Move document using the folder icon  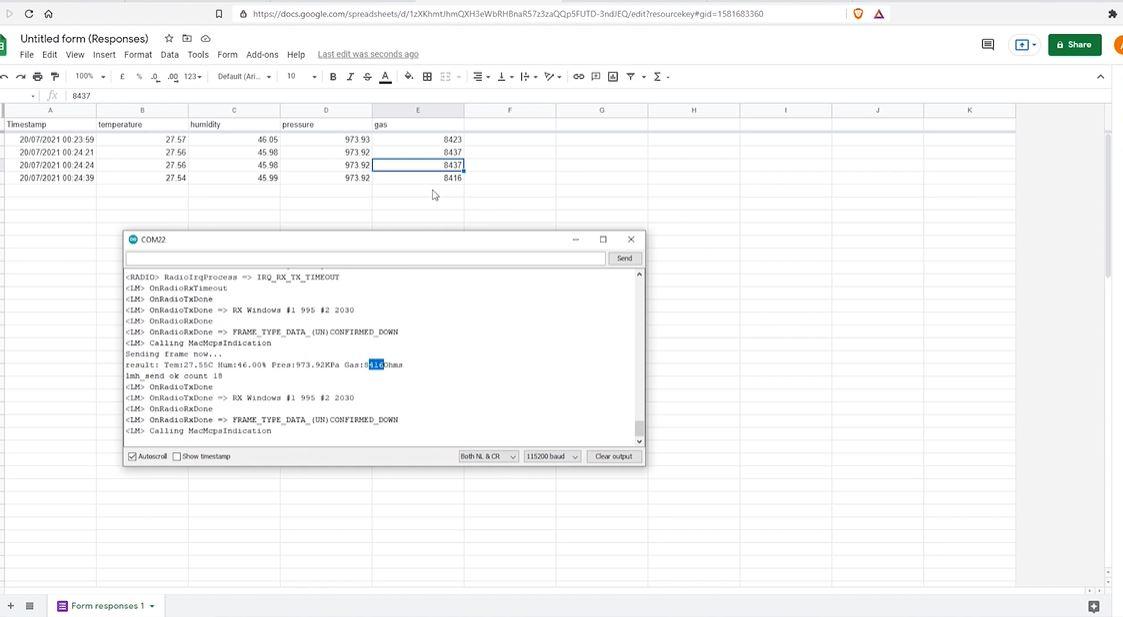click(x=187, y=39)
